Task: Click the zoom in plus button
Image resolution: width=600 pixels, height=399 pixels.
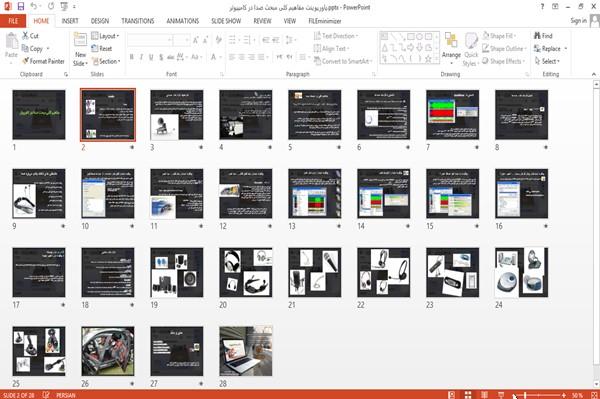Action: pyautogui.click(x=564, y=395)
